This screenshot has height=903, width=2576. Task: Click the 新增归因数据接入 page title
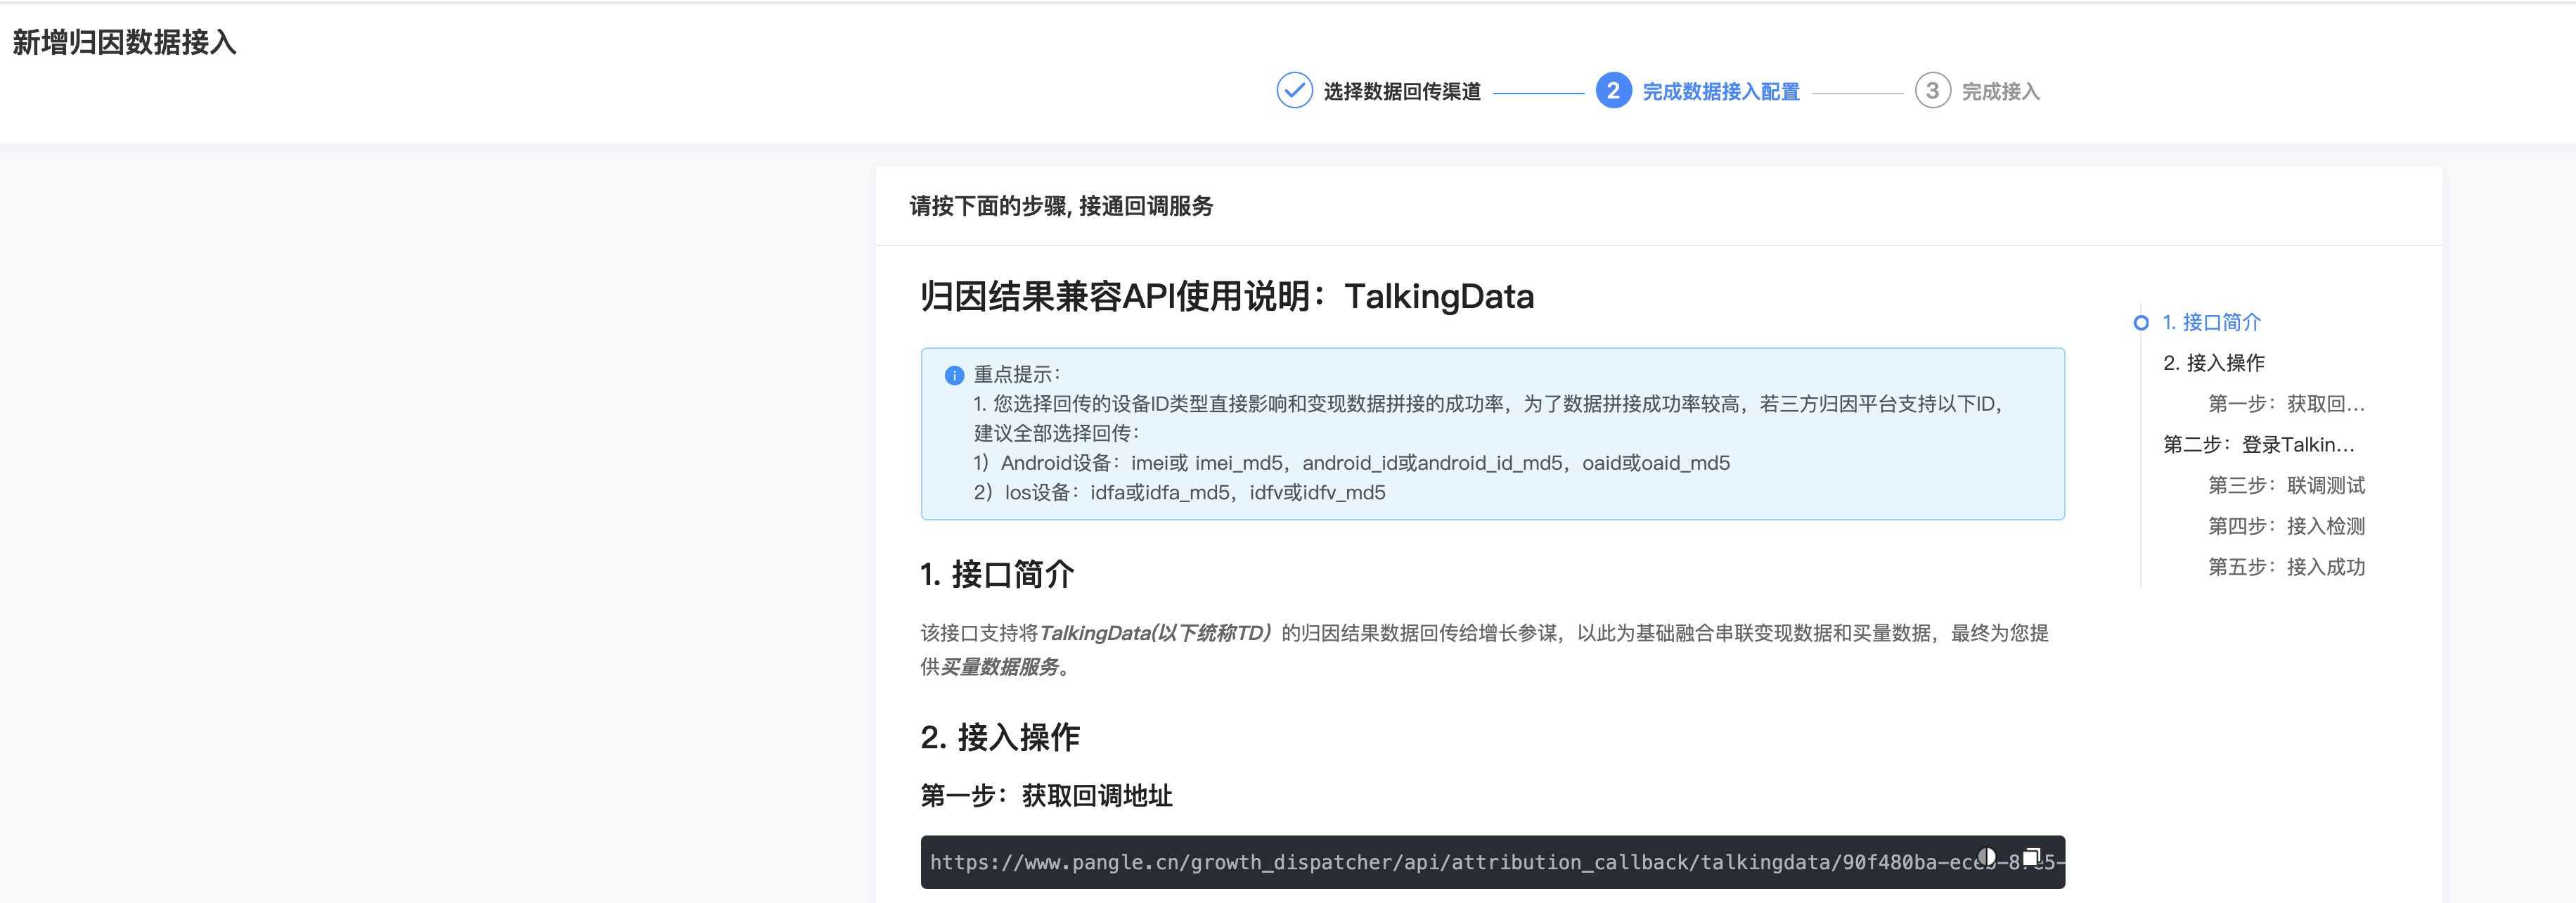tap(124, 42)
